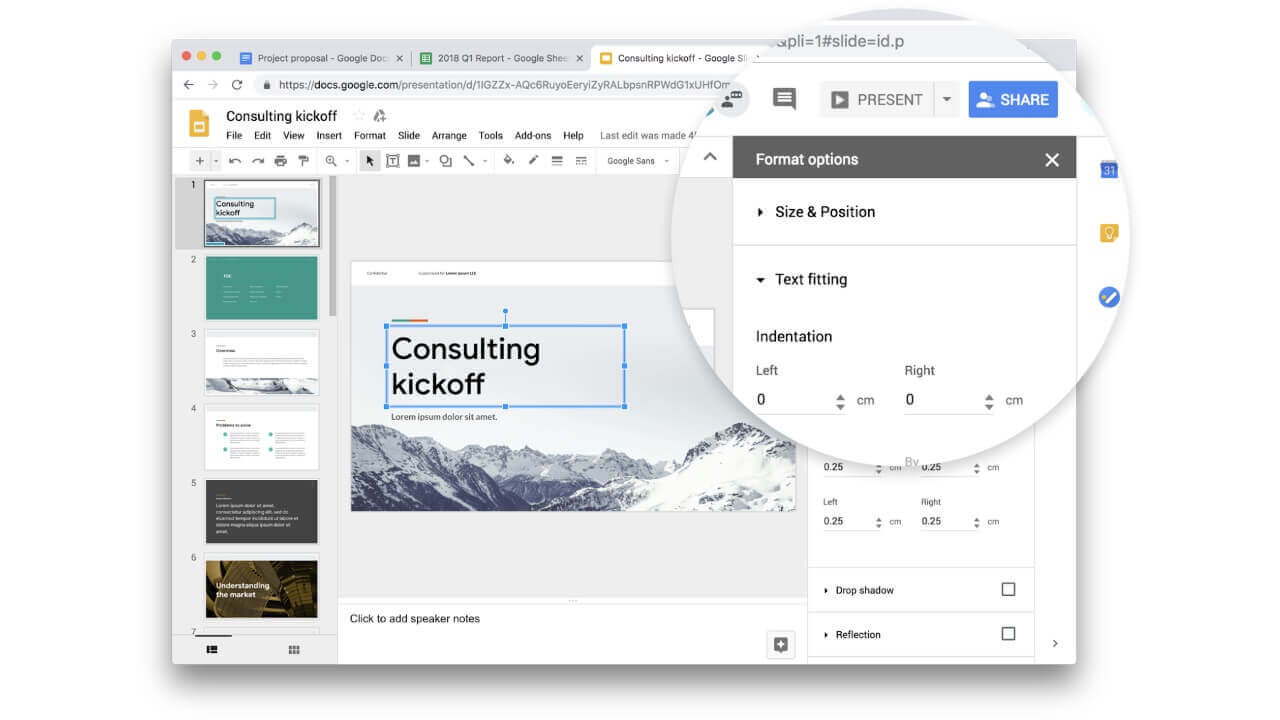Click the Undo icon
The height and width of the screenshot is (720, 1280).
tap(236, 160)
